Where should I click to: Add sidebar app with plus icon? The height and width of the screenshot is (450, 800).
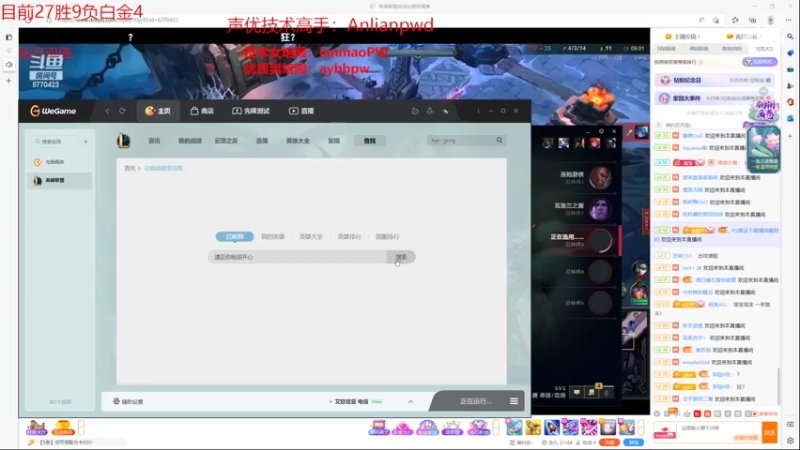[x=790, y=136]
